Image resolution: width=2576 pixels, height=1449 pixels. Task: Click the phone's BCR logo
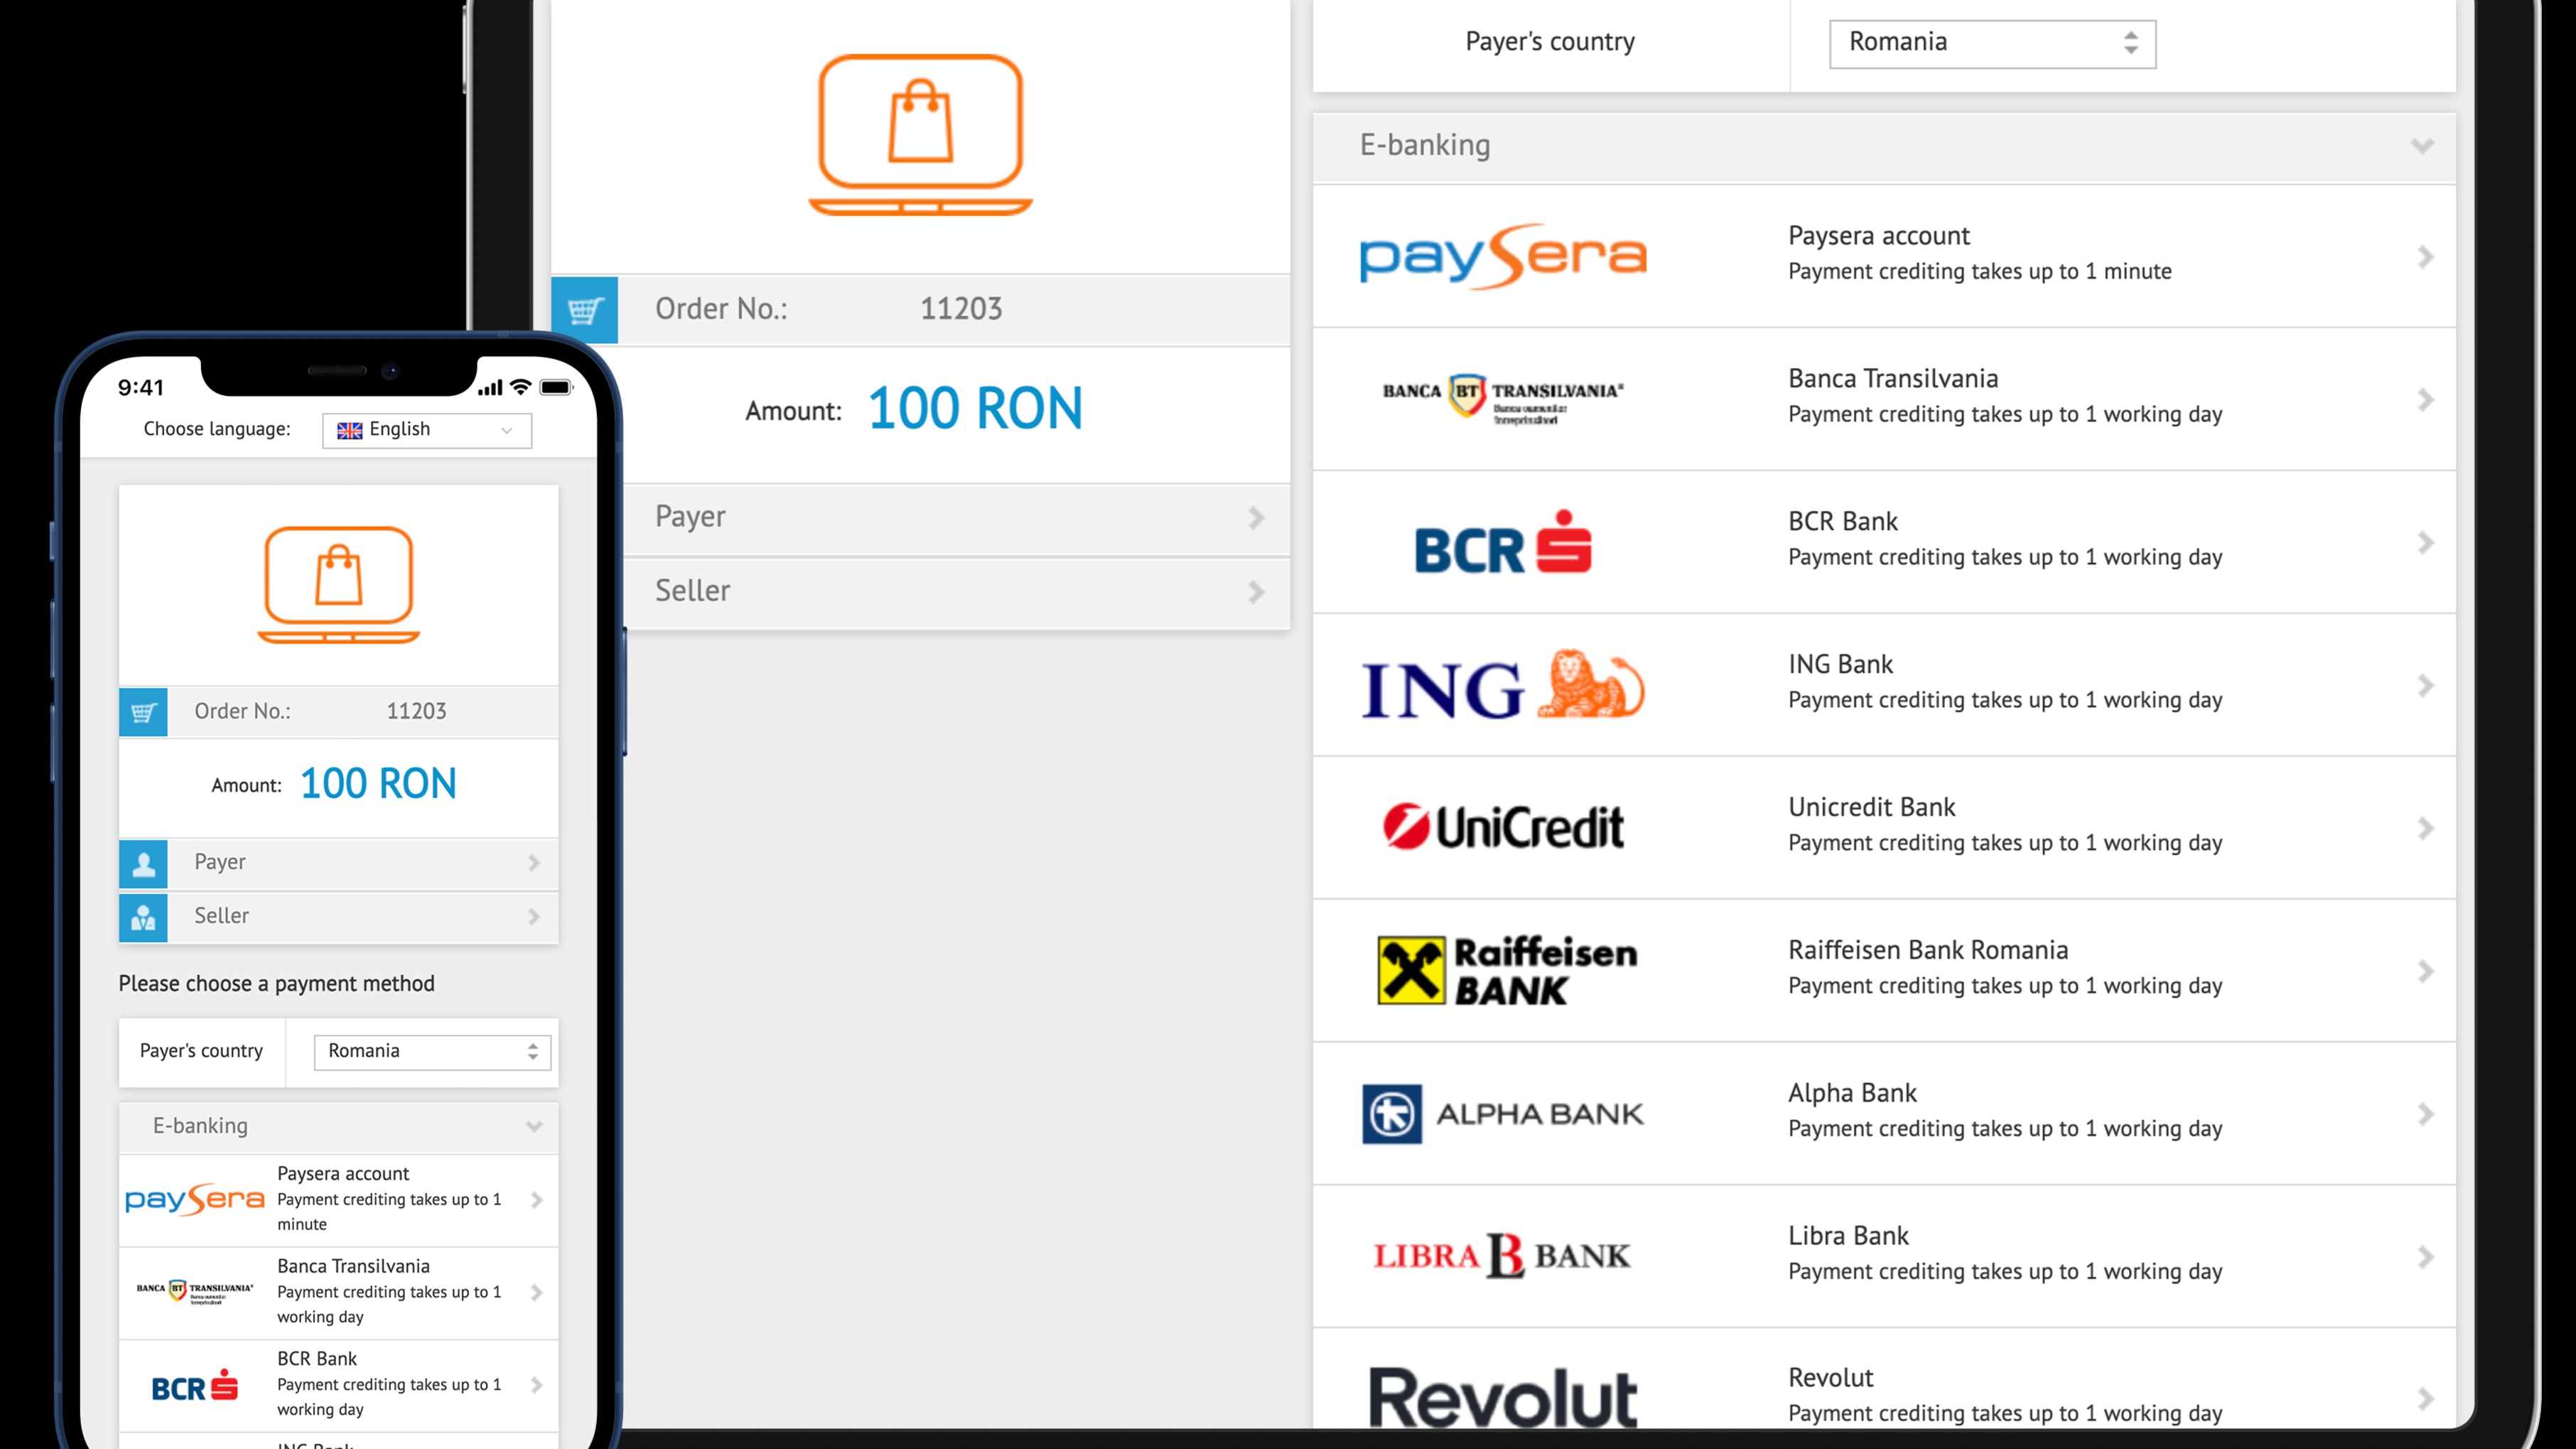(x=195, y=1385)
